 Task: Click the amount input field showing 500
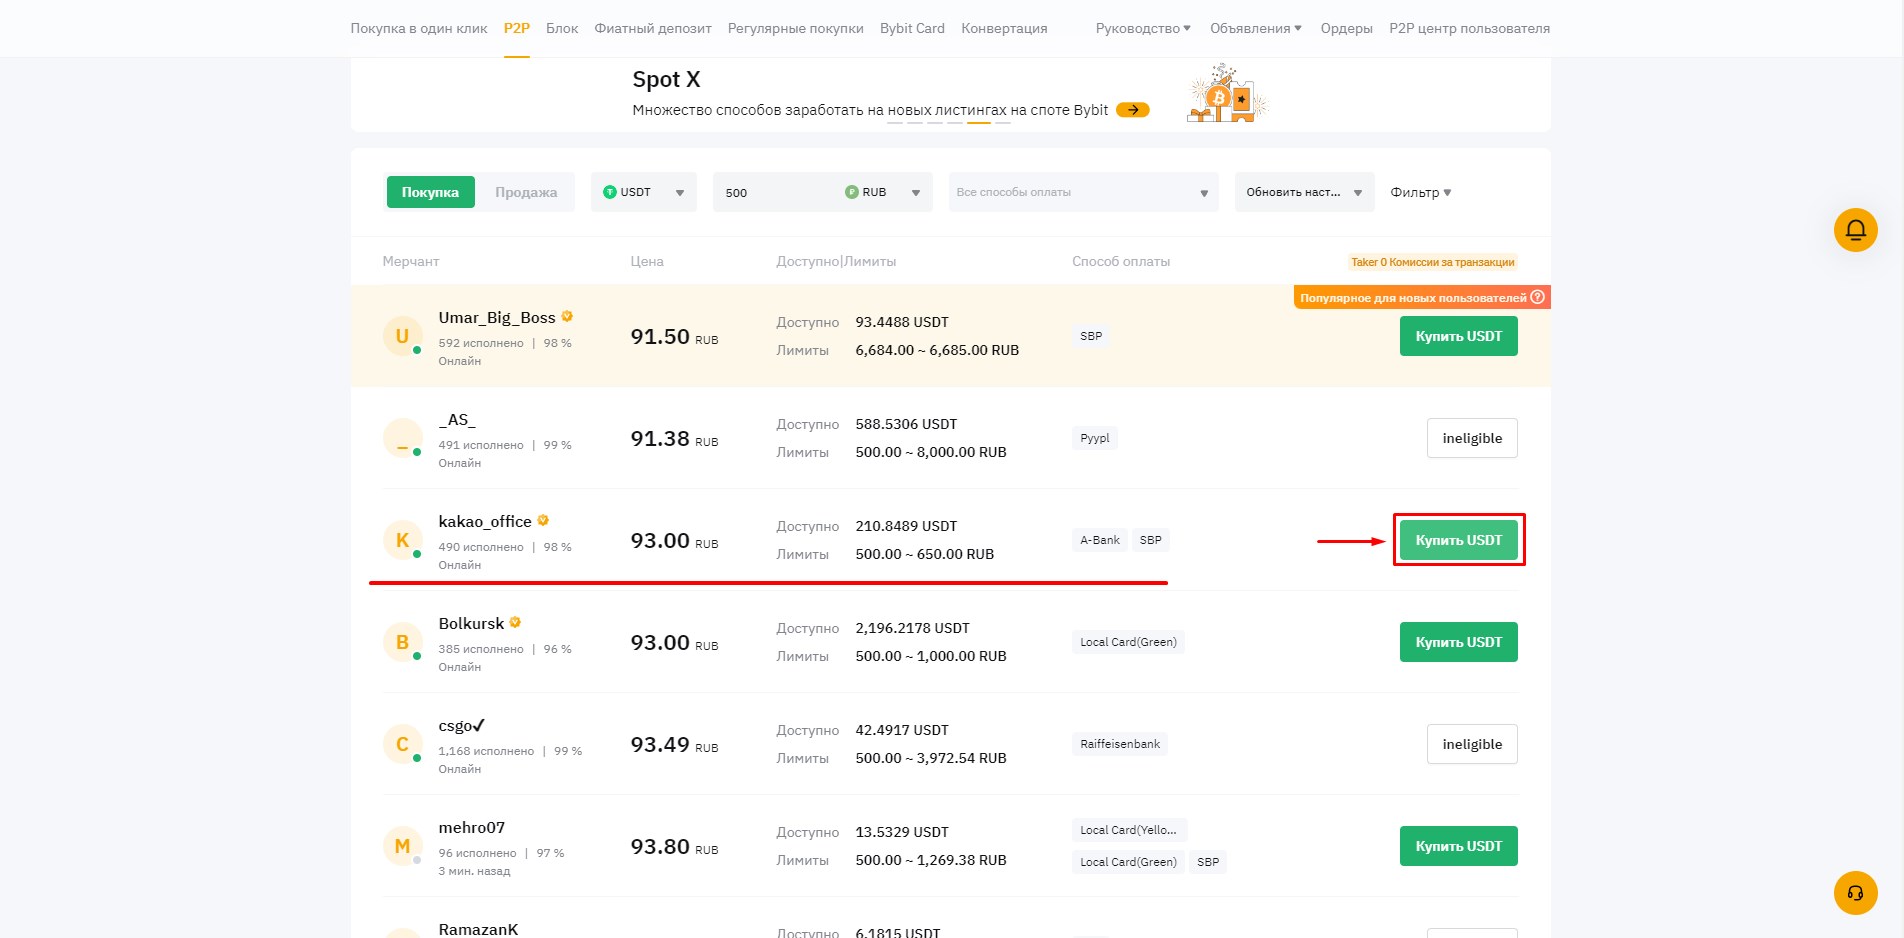775,192
